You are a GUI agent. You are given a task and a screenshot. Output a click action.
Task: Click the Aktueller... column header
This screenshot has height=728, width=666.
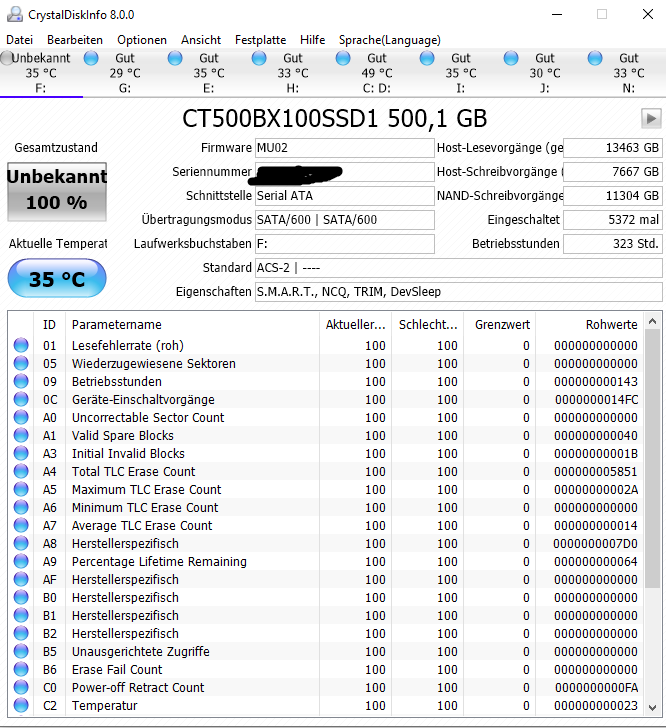coord(355,325)
